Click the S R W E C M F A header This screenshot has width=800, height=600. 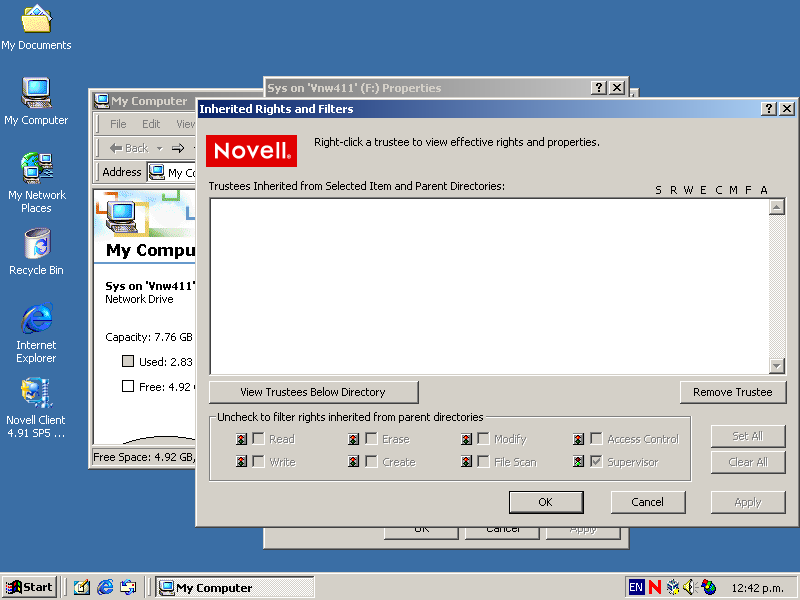pos(711,190)
